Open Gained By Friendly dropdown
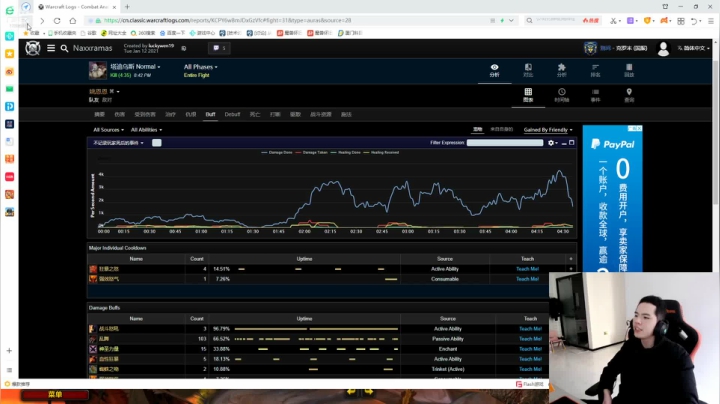 (548, 130)
